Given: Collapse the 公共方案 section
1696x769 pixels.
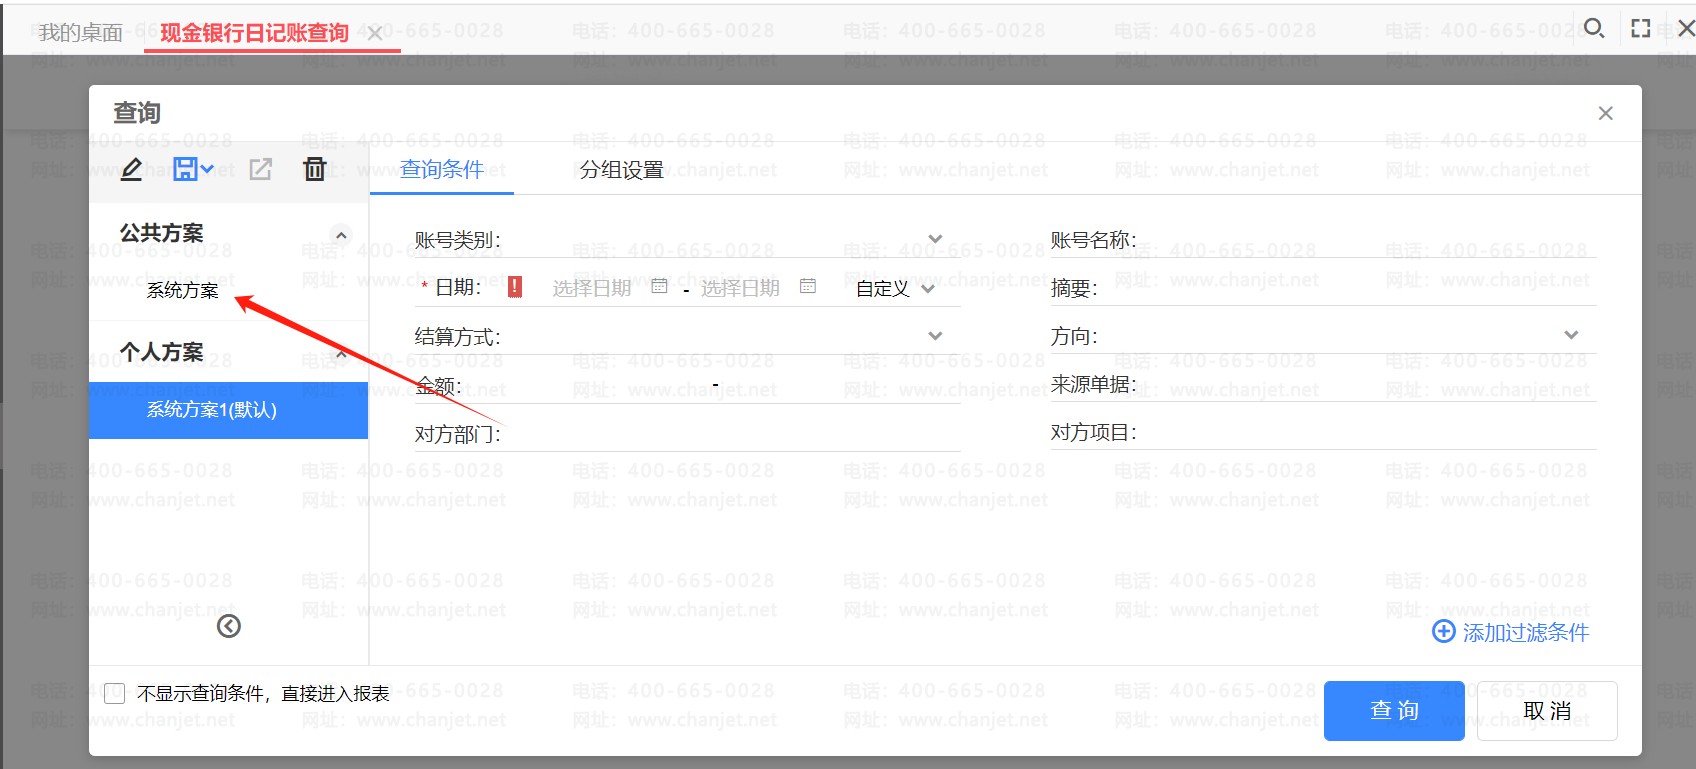Looking at the screenshot, I should [341, 235].
